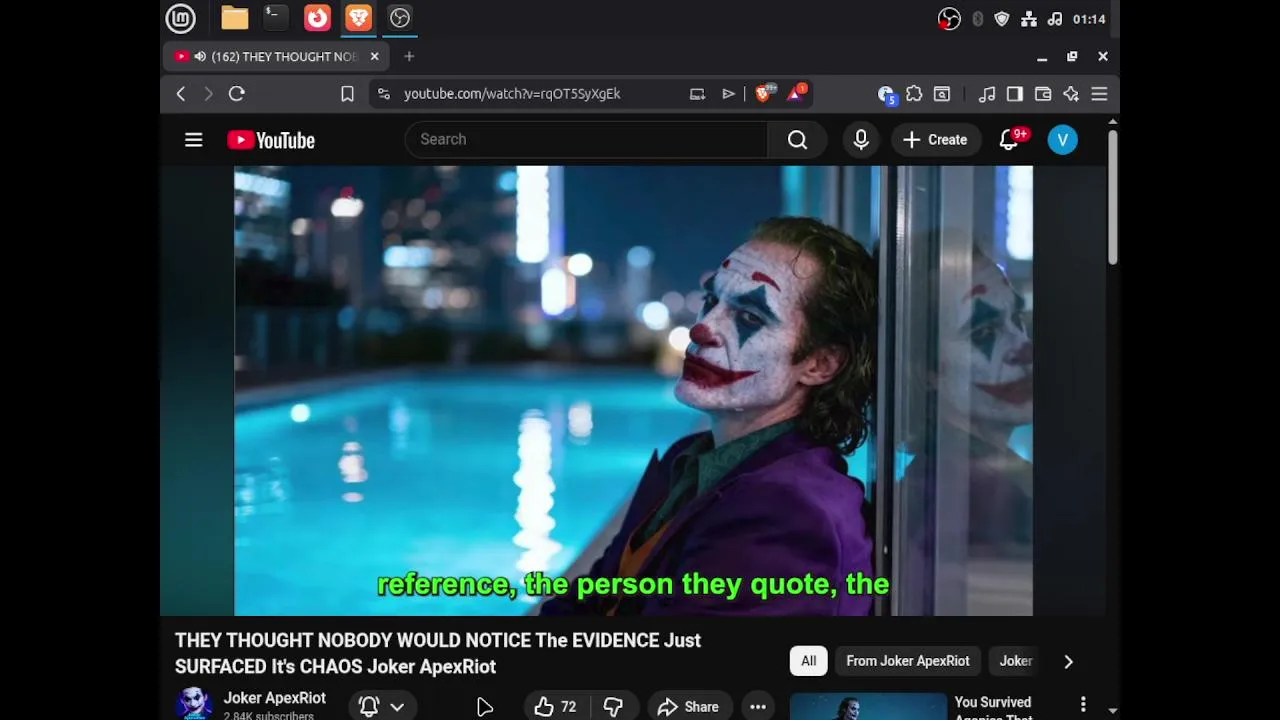Start voice search with microphone
This screenshot has height=720, width=1280.
click(x=861, y=140)
